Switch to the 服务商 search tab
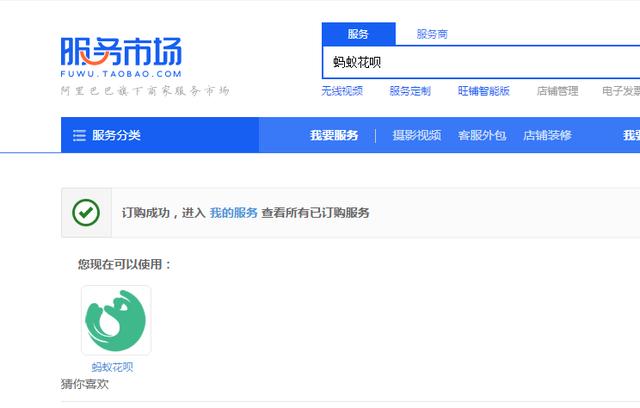 432,34
